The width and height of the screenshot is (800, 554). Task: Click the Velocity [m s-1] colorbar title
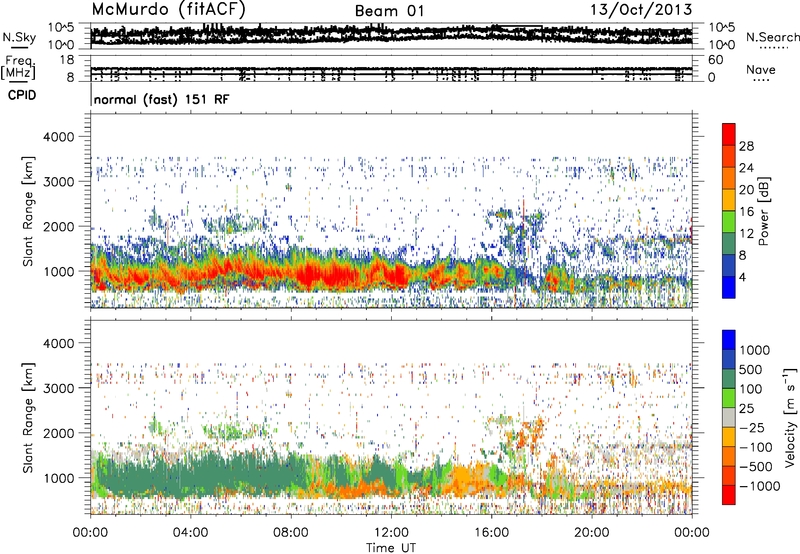pos(790,418)
